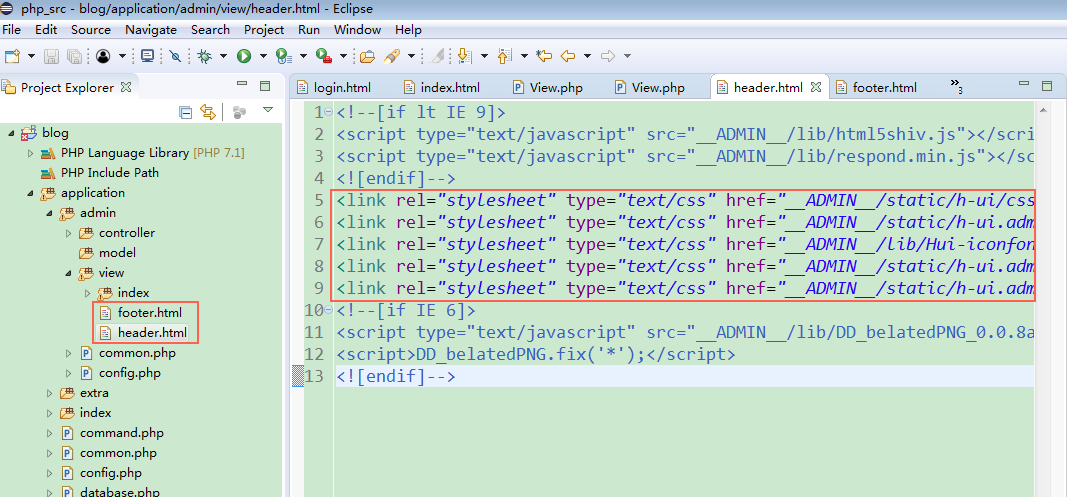This screenshot has width=1067, height=497.
Task: Click Last Edit Location icon
Action: [543, 57]
